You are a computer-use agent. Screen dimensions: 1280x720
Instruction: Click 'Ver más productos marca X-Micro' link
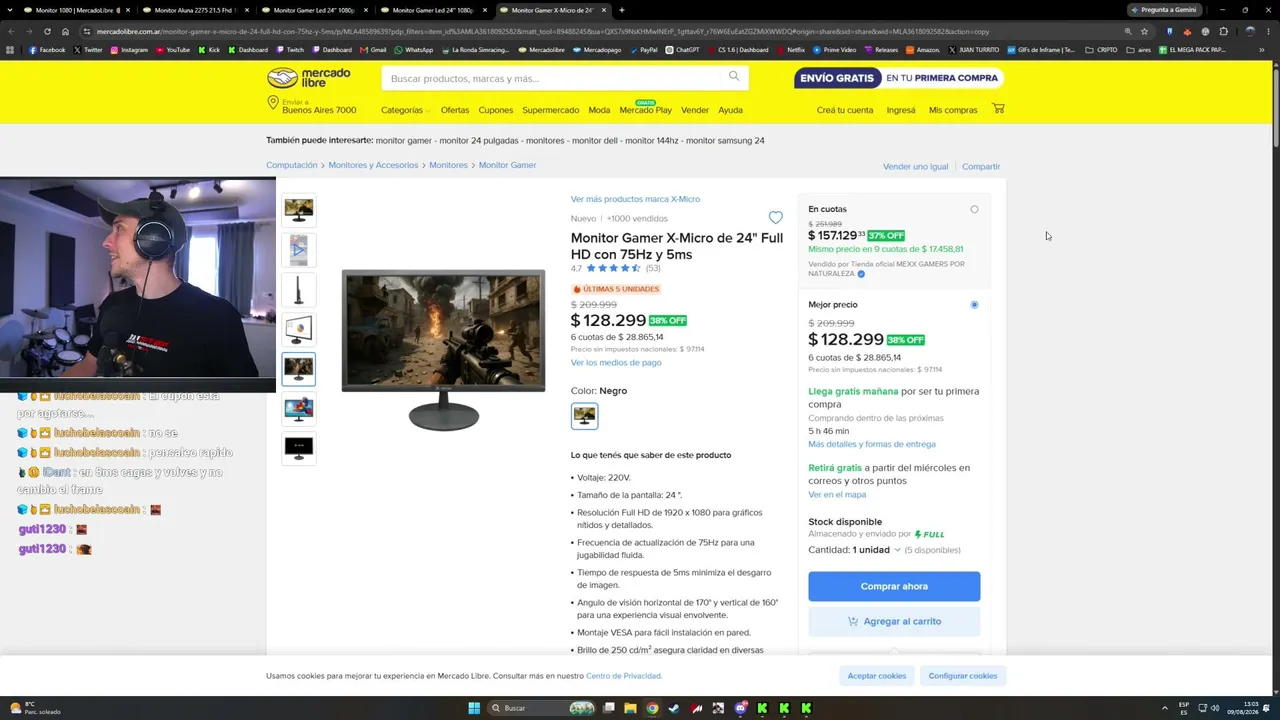[635, 199]
